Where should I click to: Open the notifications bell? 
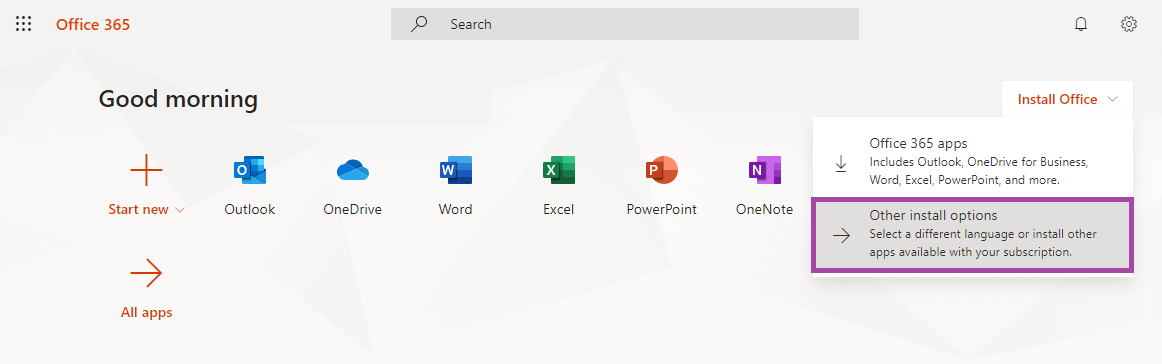pyautogui.click(x=1081, y=24)
